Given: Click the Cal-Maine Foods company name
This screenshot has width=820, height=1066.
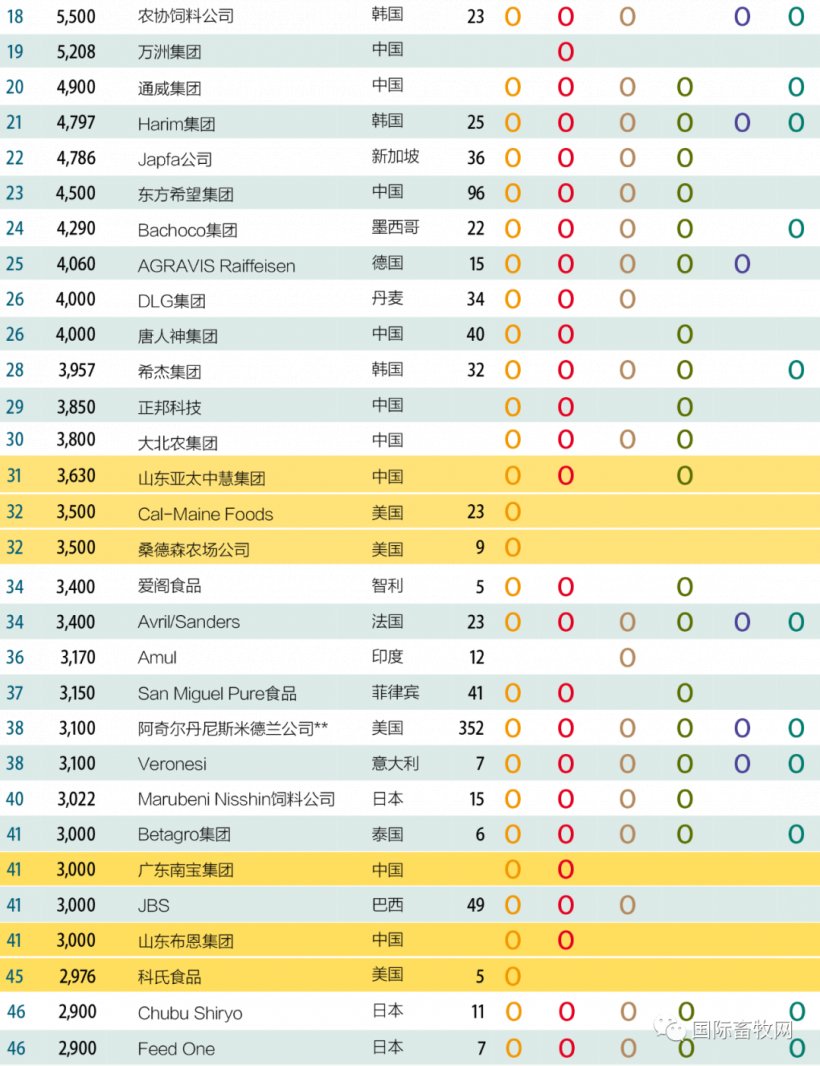Looking at the screenshot, I should tap(205, 514).
